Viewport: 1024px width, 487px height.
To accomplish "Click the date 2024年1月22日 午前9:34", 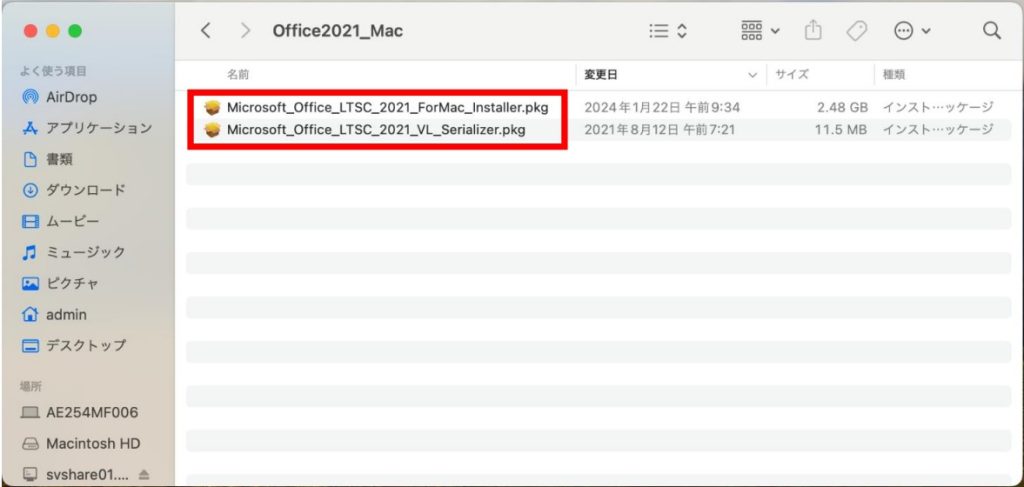I will click(x=662, y=108).
